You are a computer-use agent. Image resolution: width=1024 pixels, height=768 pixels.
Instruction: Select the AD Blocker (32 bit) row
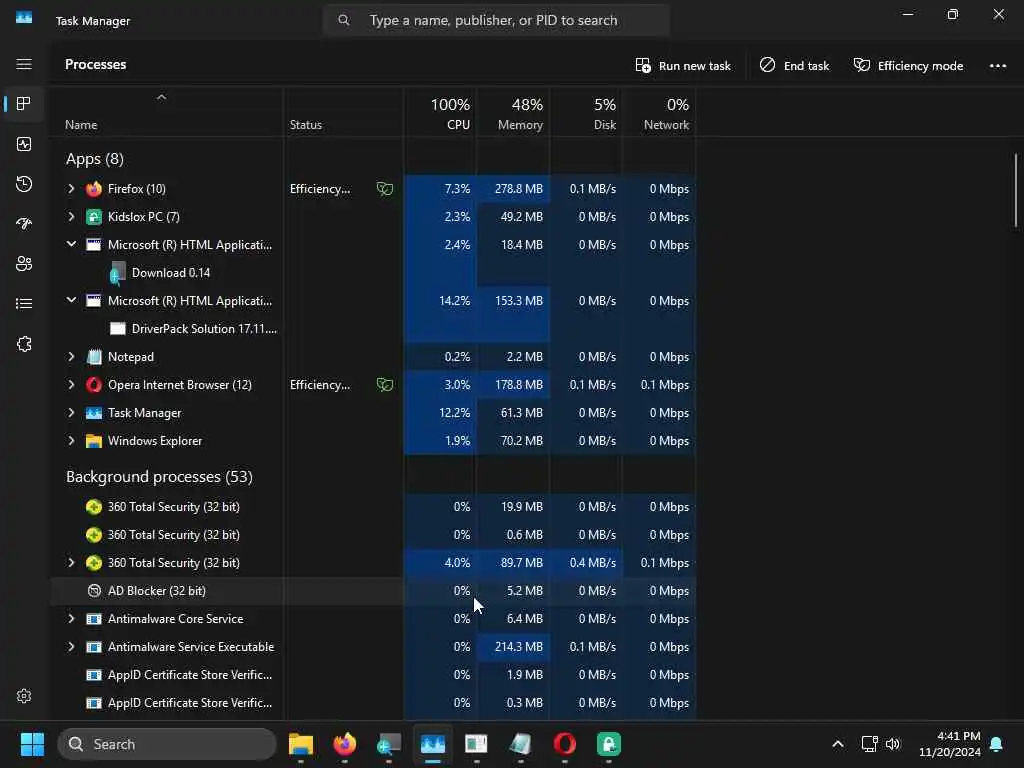[x=373, y=590]
